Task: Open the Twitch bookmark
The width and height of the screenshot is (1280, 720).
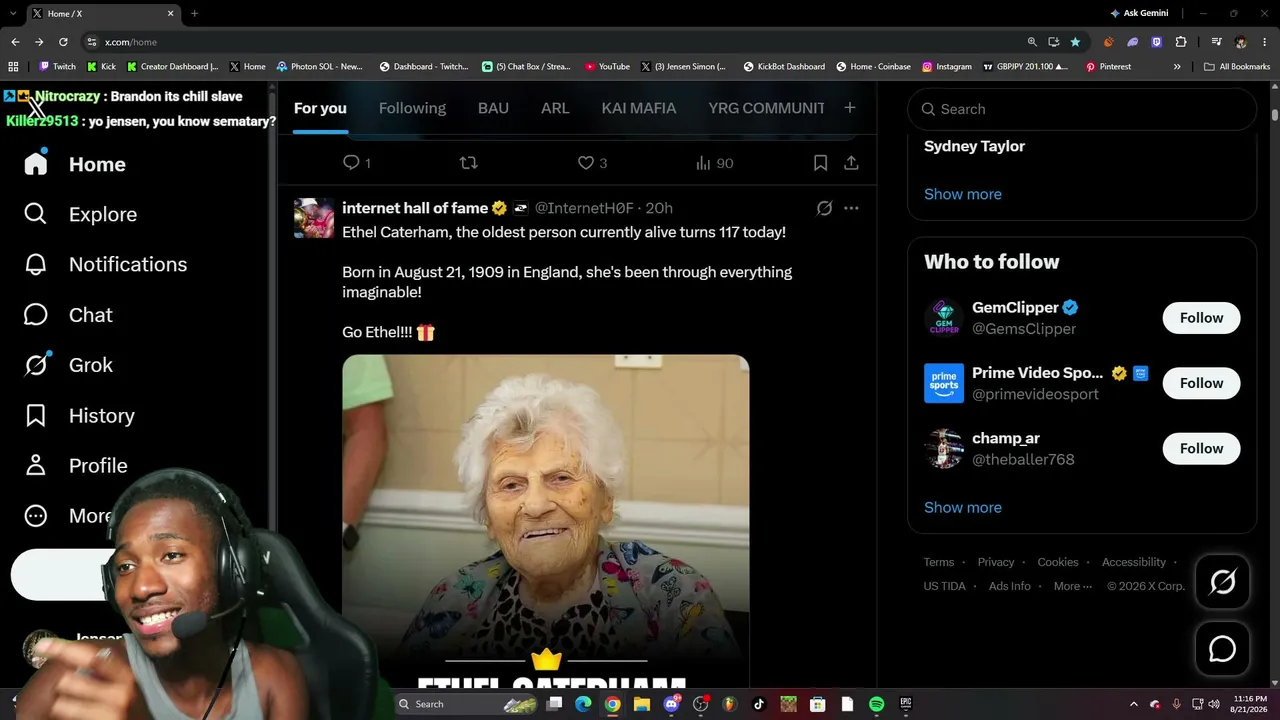Action: pos(57,67)
